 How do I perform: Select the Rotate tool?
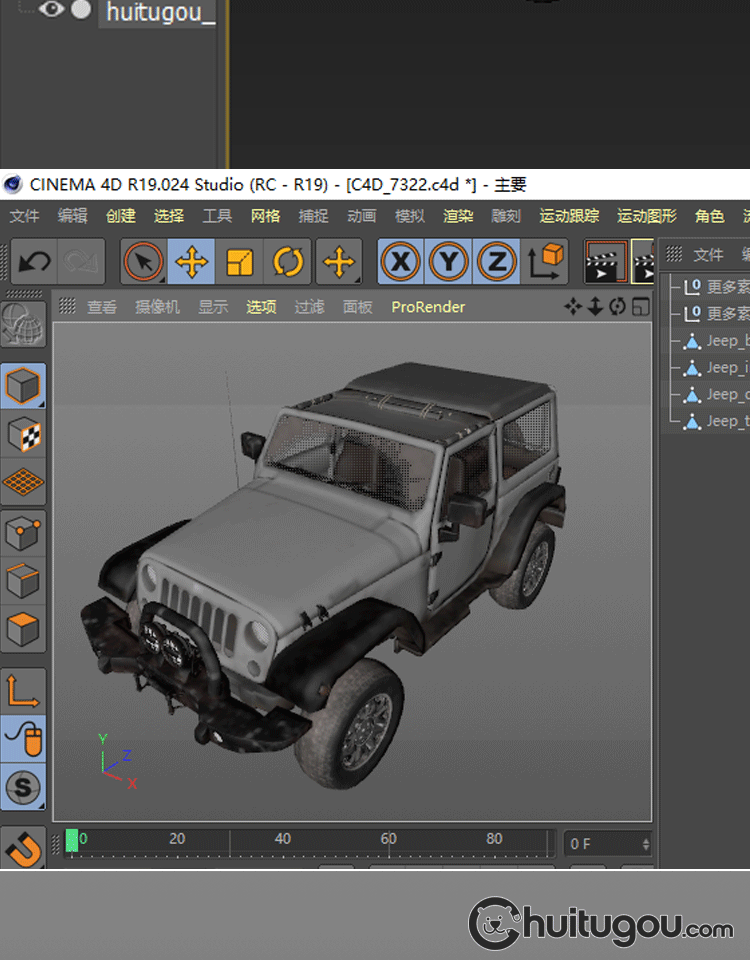pyautogui.click(x=288, y=263)
